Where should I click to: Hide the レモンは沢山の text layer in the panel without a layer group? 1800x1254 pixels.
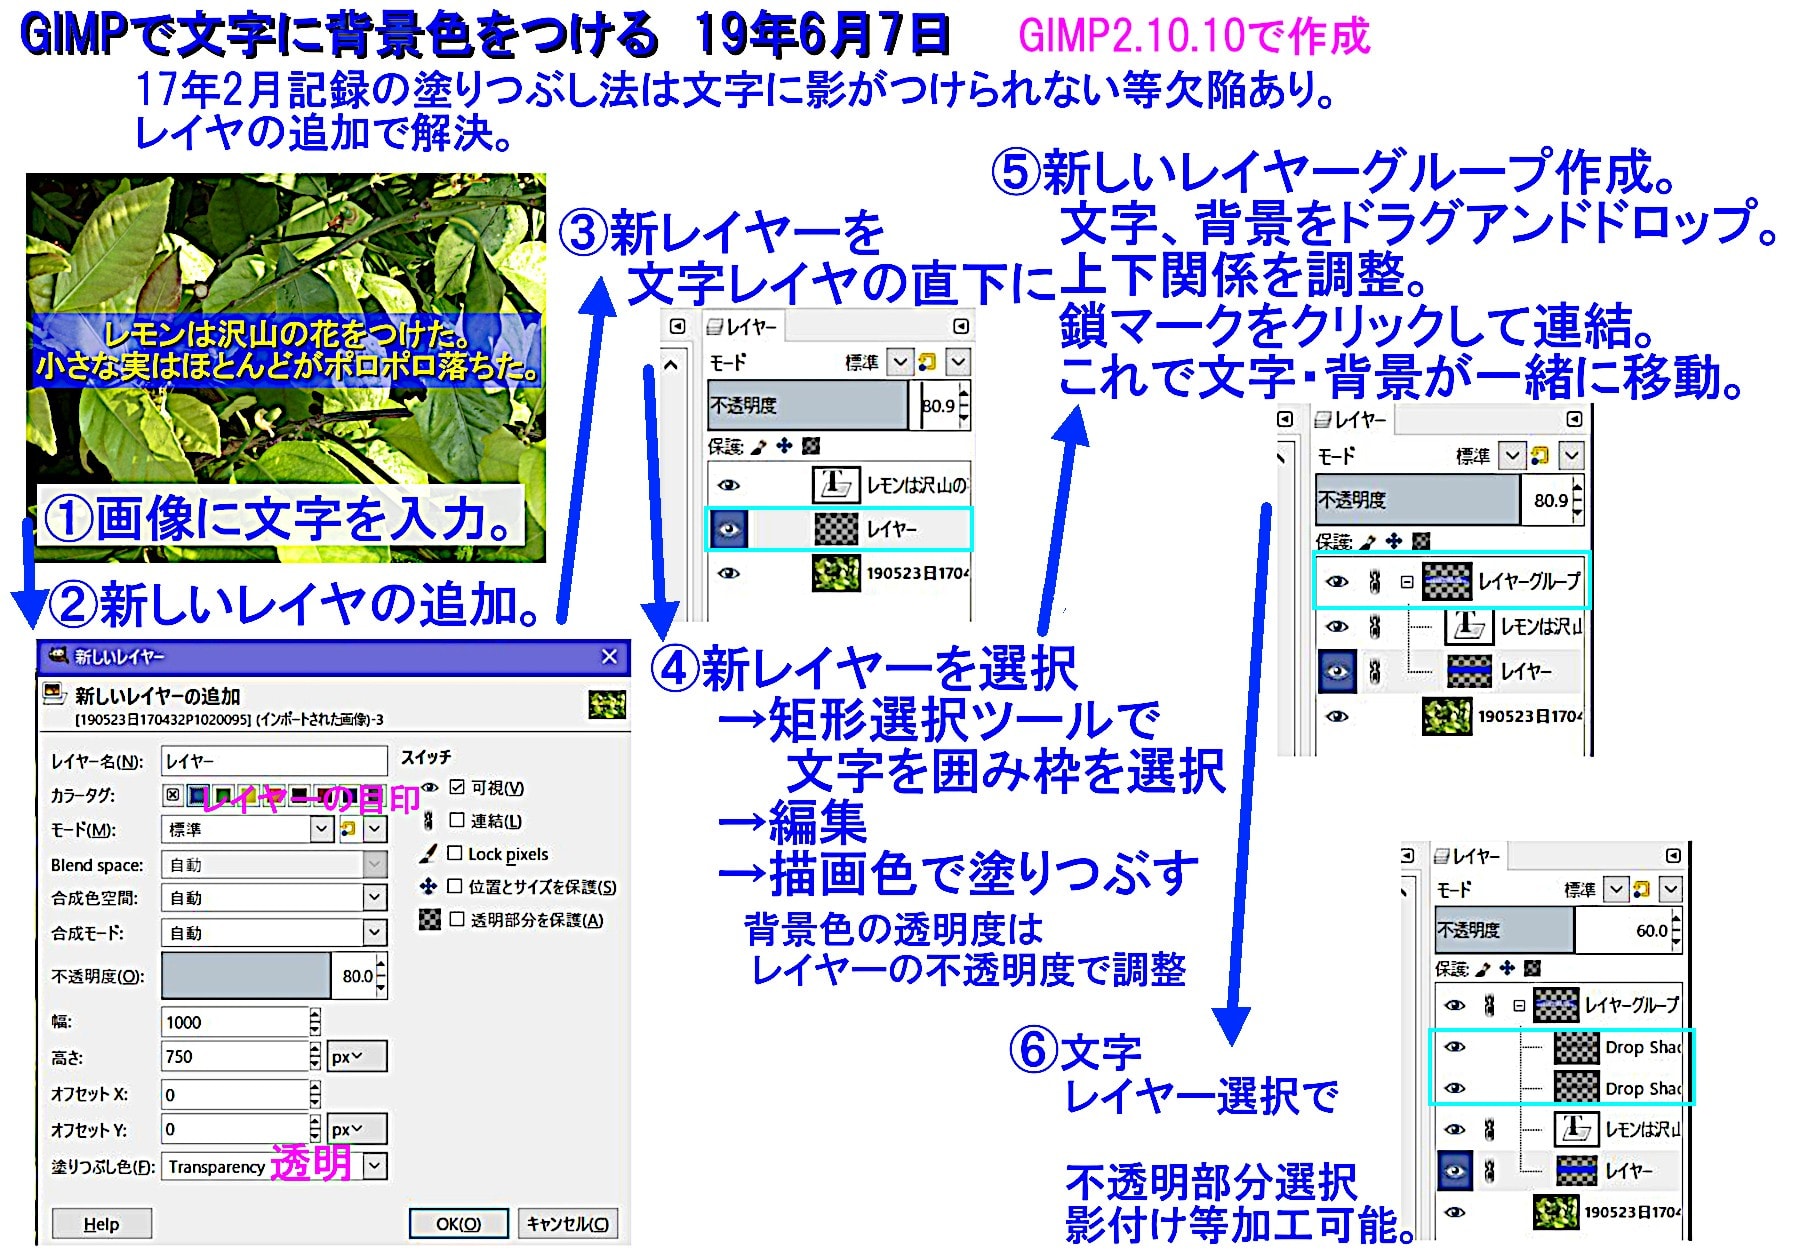pyautogui.click(x=729, y=485)
